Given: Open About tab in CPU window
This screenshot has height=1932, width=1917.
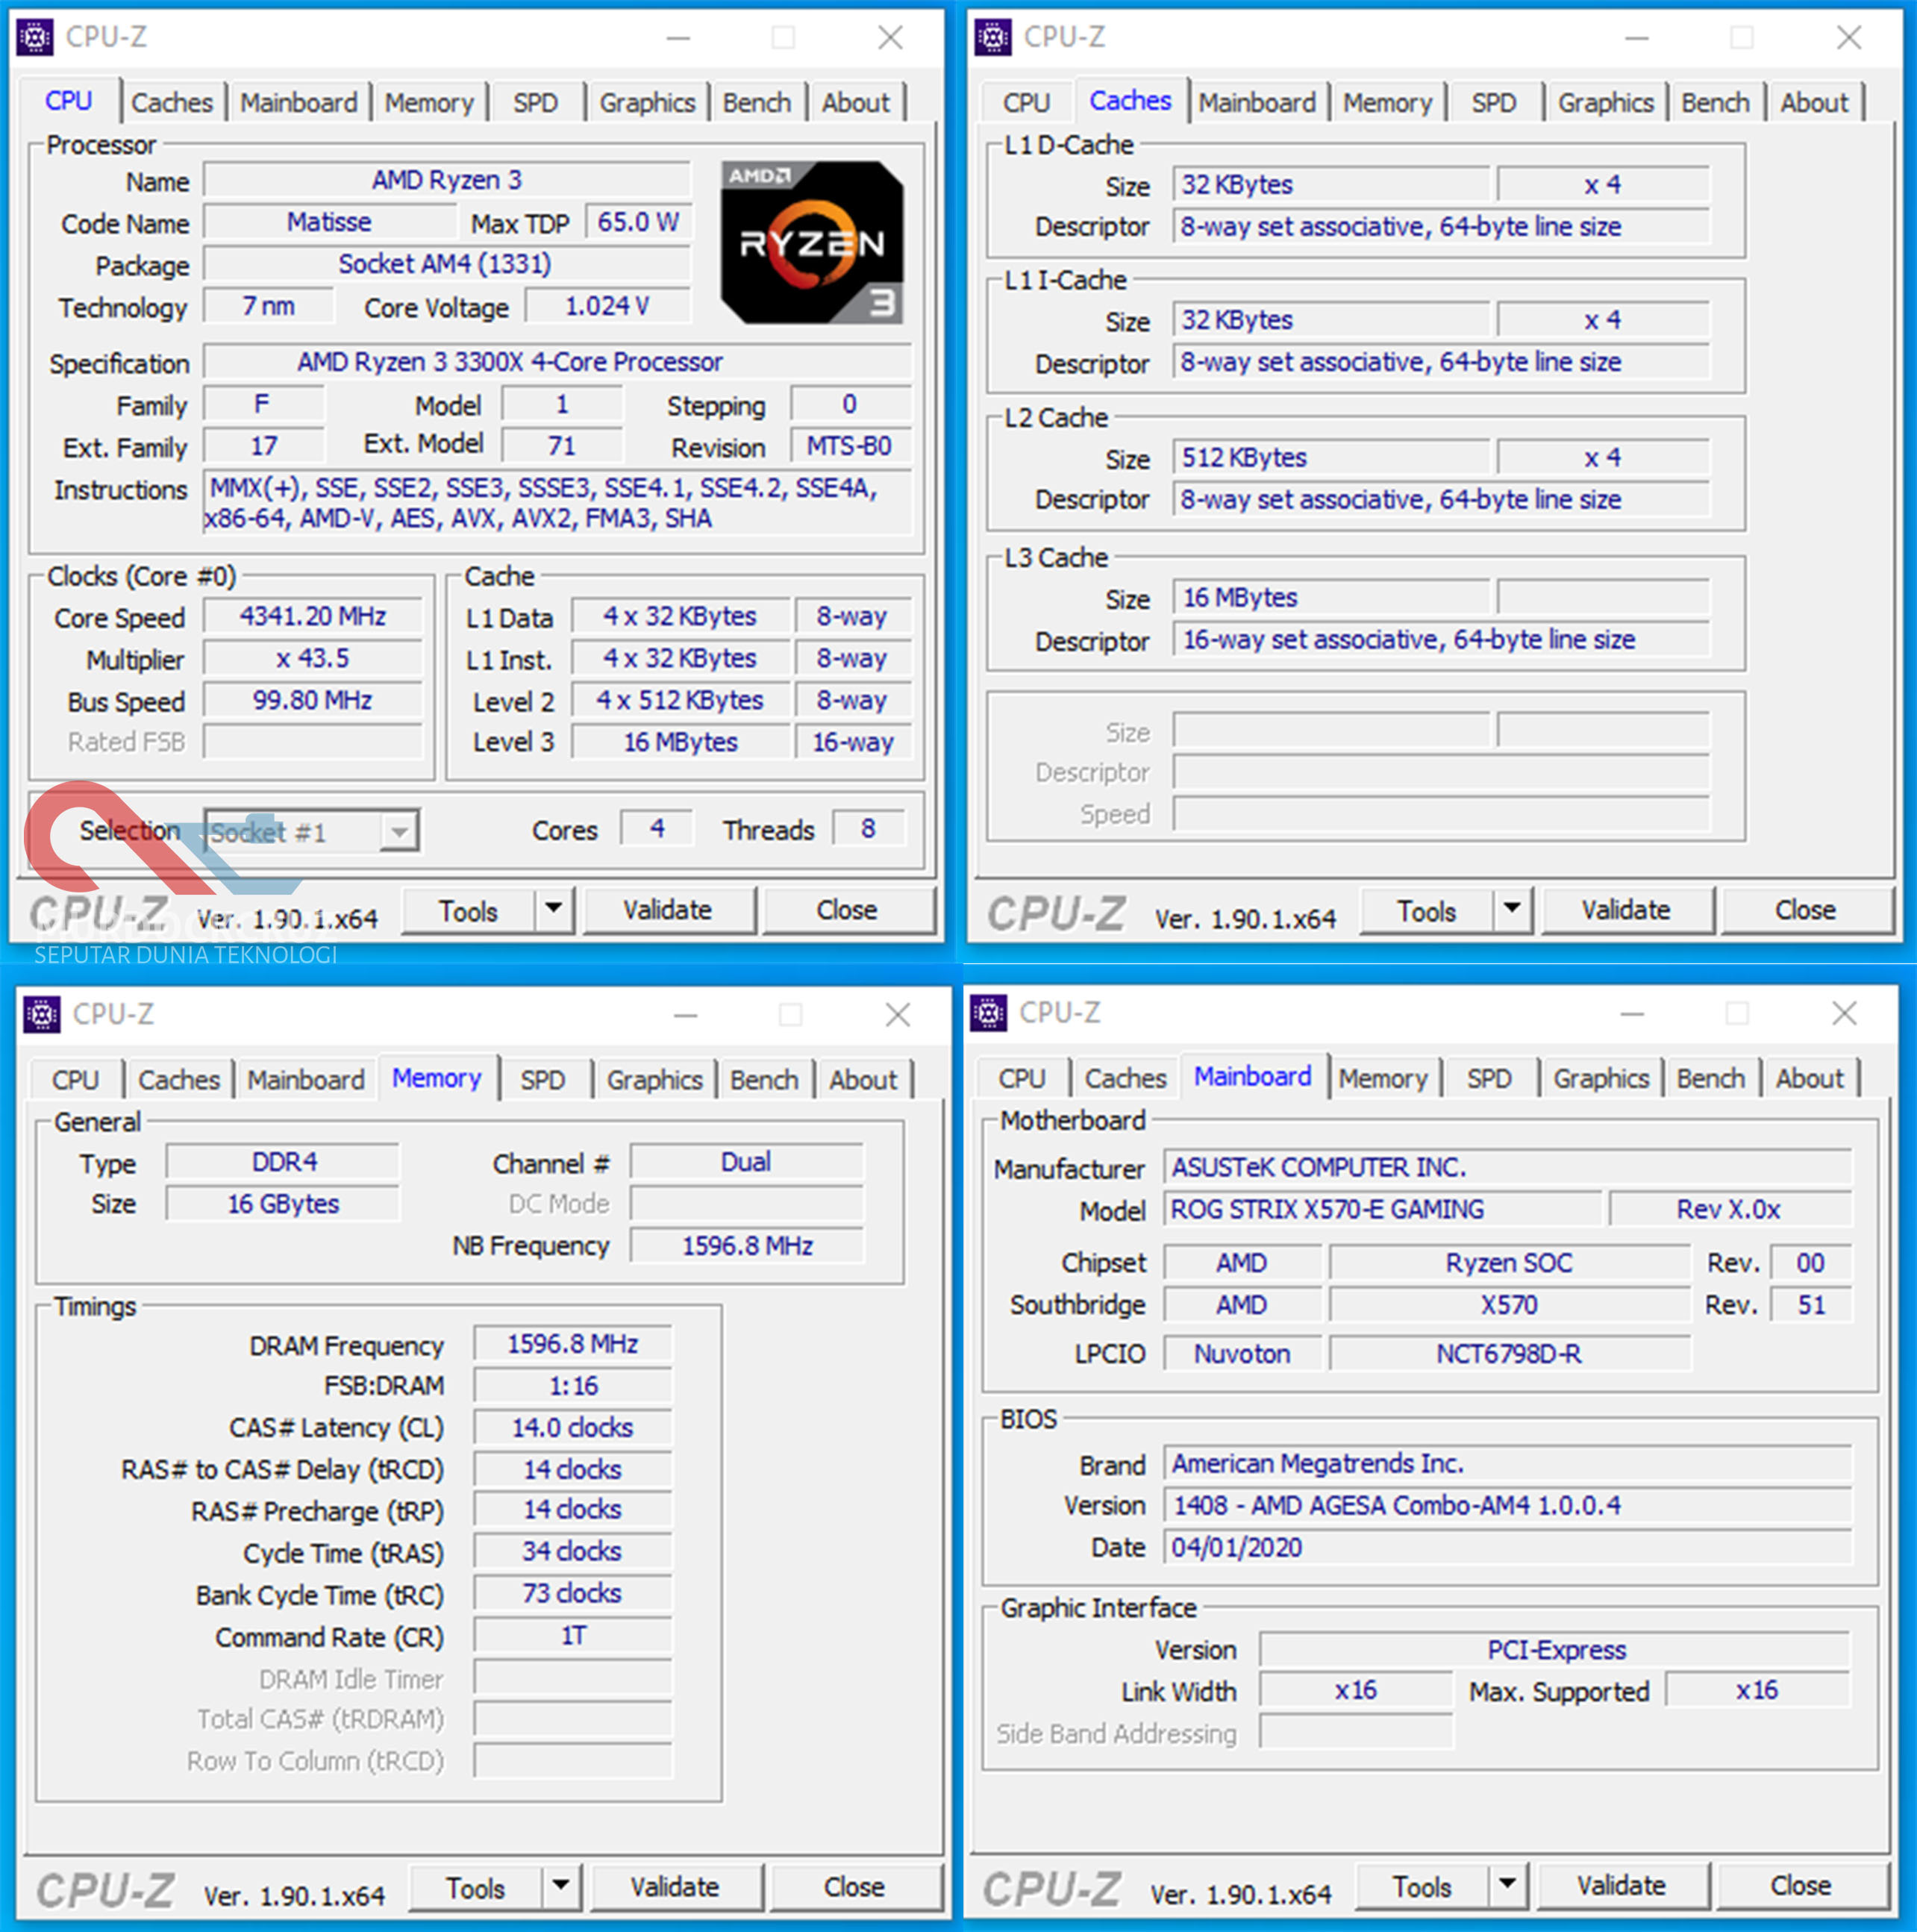Looking at the screenshot, I should [856, 103].
